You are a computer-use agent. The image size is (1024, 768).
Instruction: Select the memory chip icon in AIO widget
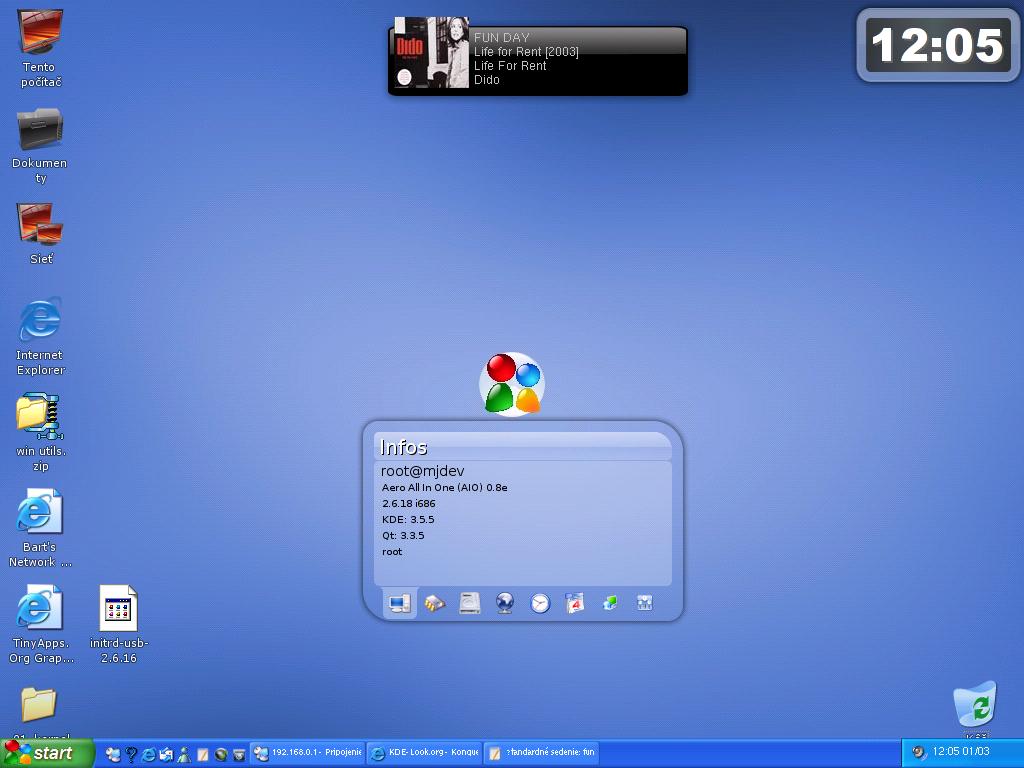(x=435, y=603)
